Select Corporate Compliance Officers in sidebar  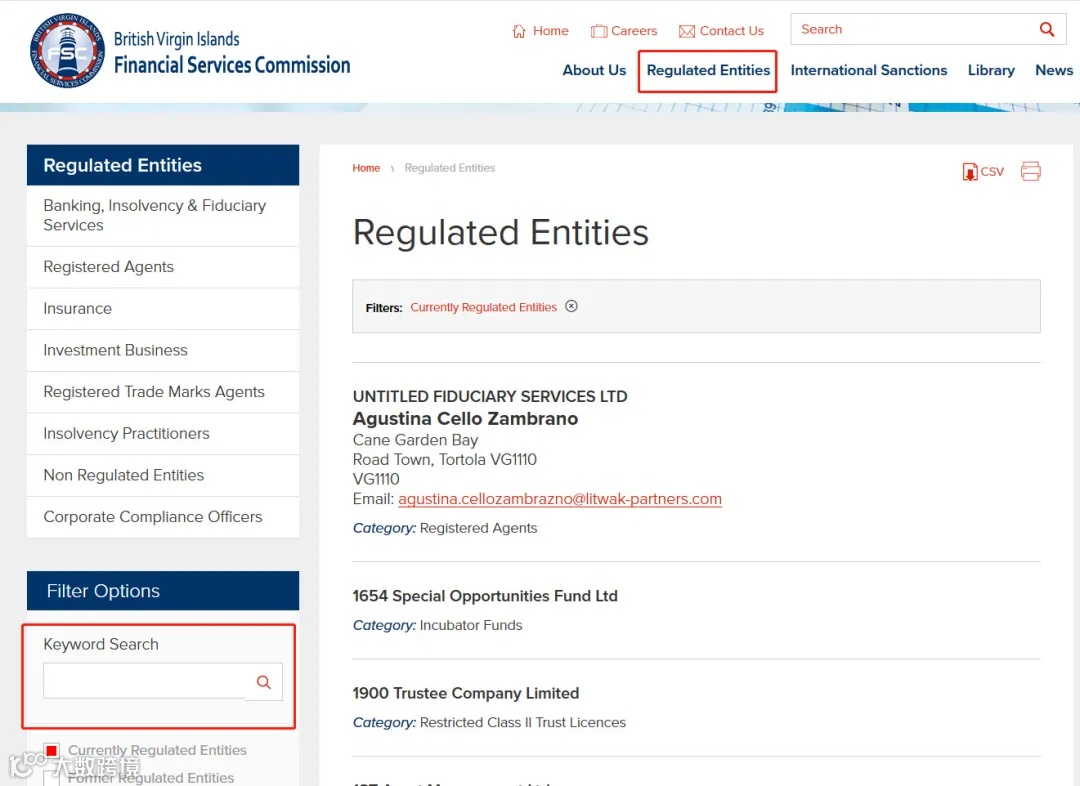163,517
